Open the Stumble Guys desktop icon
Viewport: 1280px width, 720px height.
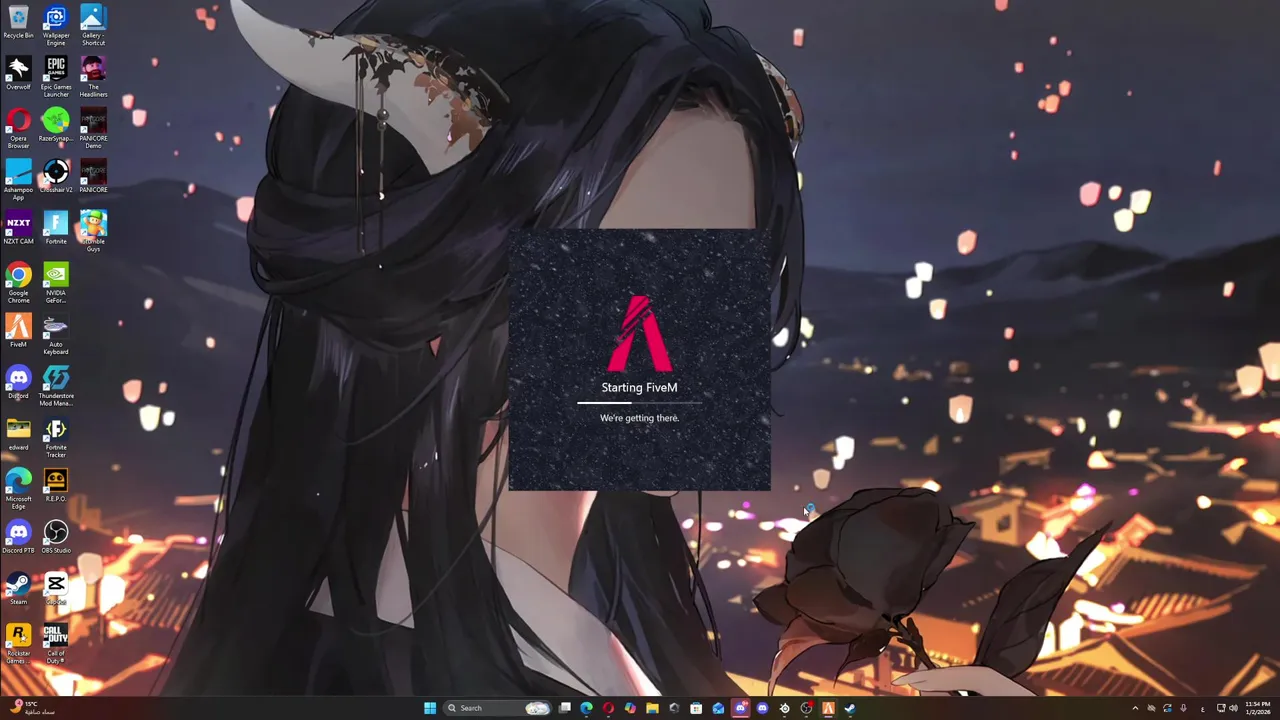[x=93, y=232]
